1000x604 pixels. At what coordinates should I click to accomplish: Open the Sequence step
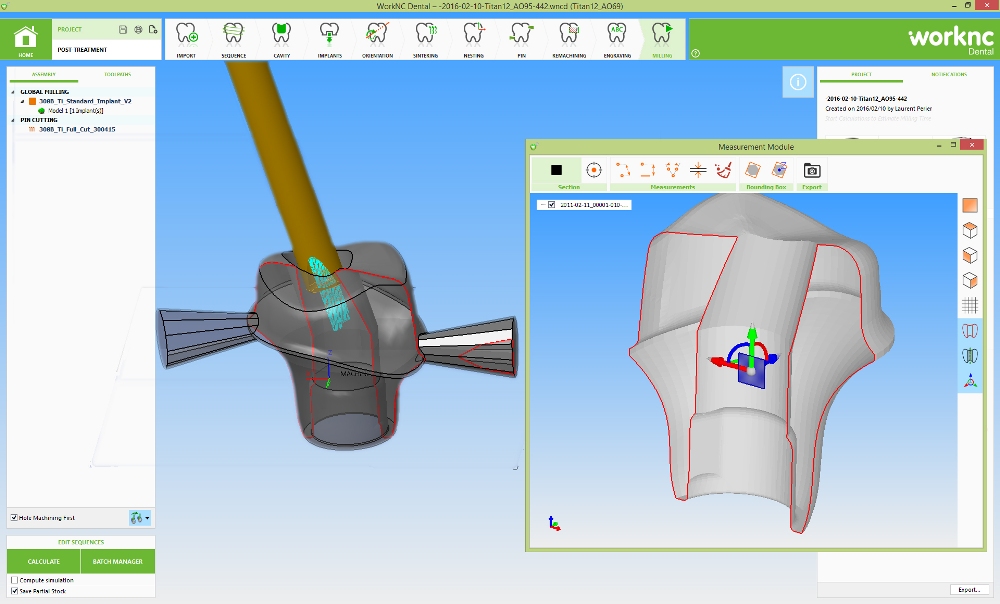tap(233, 34)
